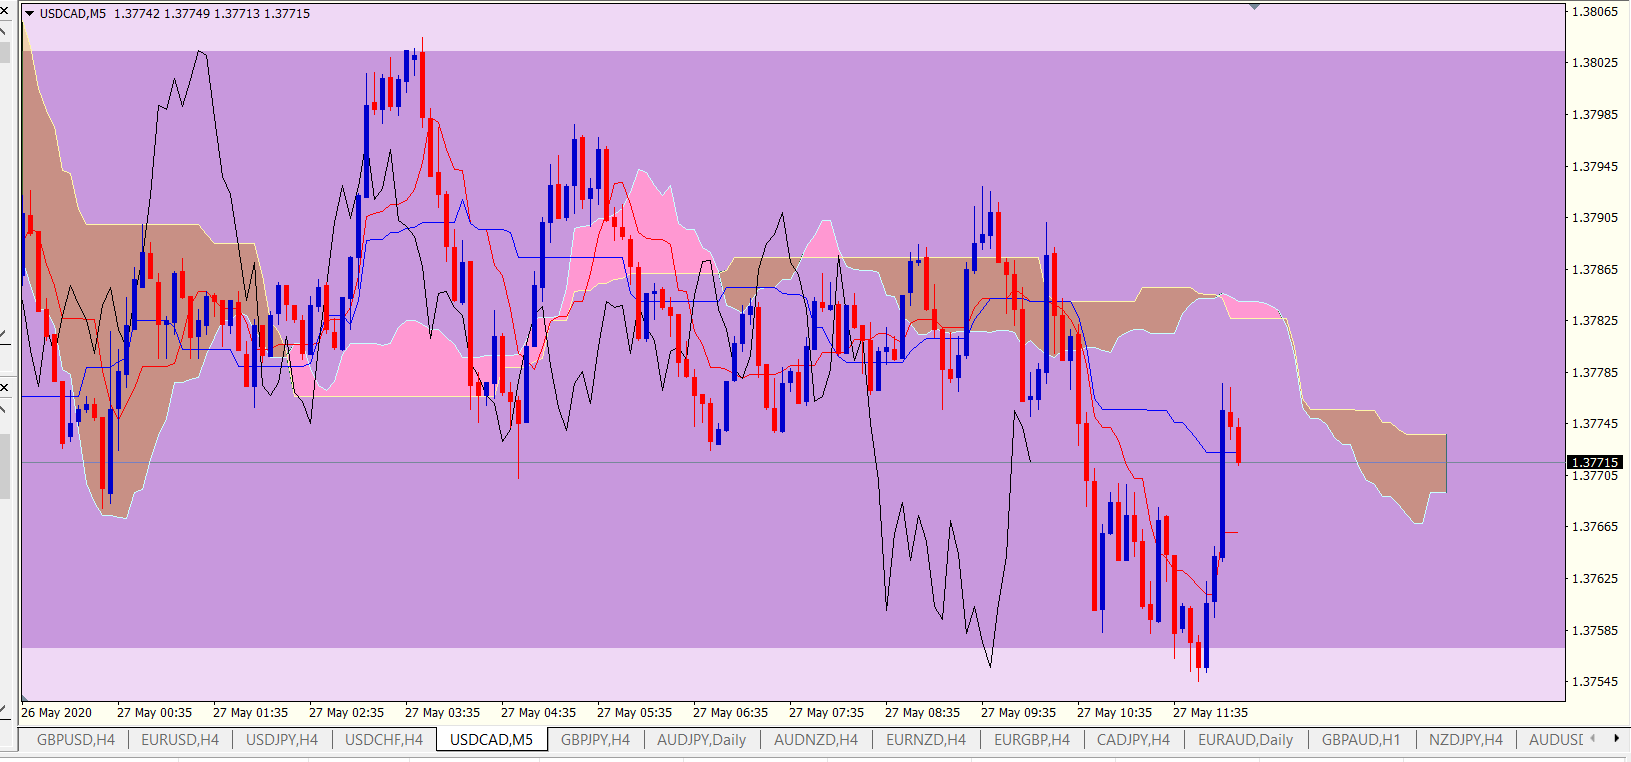Click the current price label 1.37715 on the scale

1595,462
